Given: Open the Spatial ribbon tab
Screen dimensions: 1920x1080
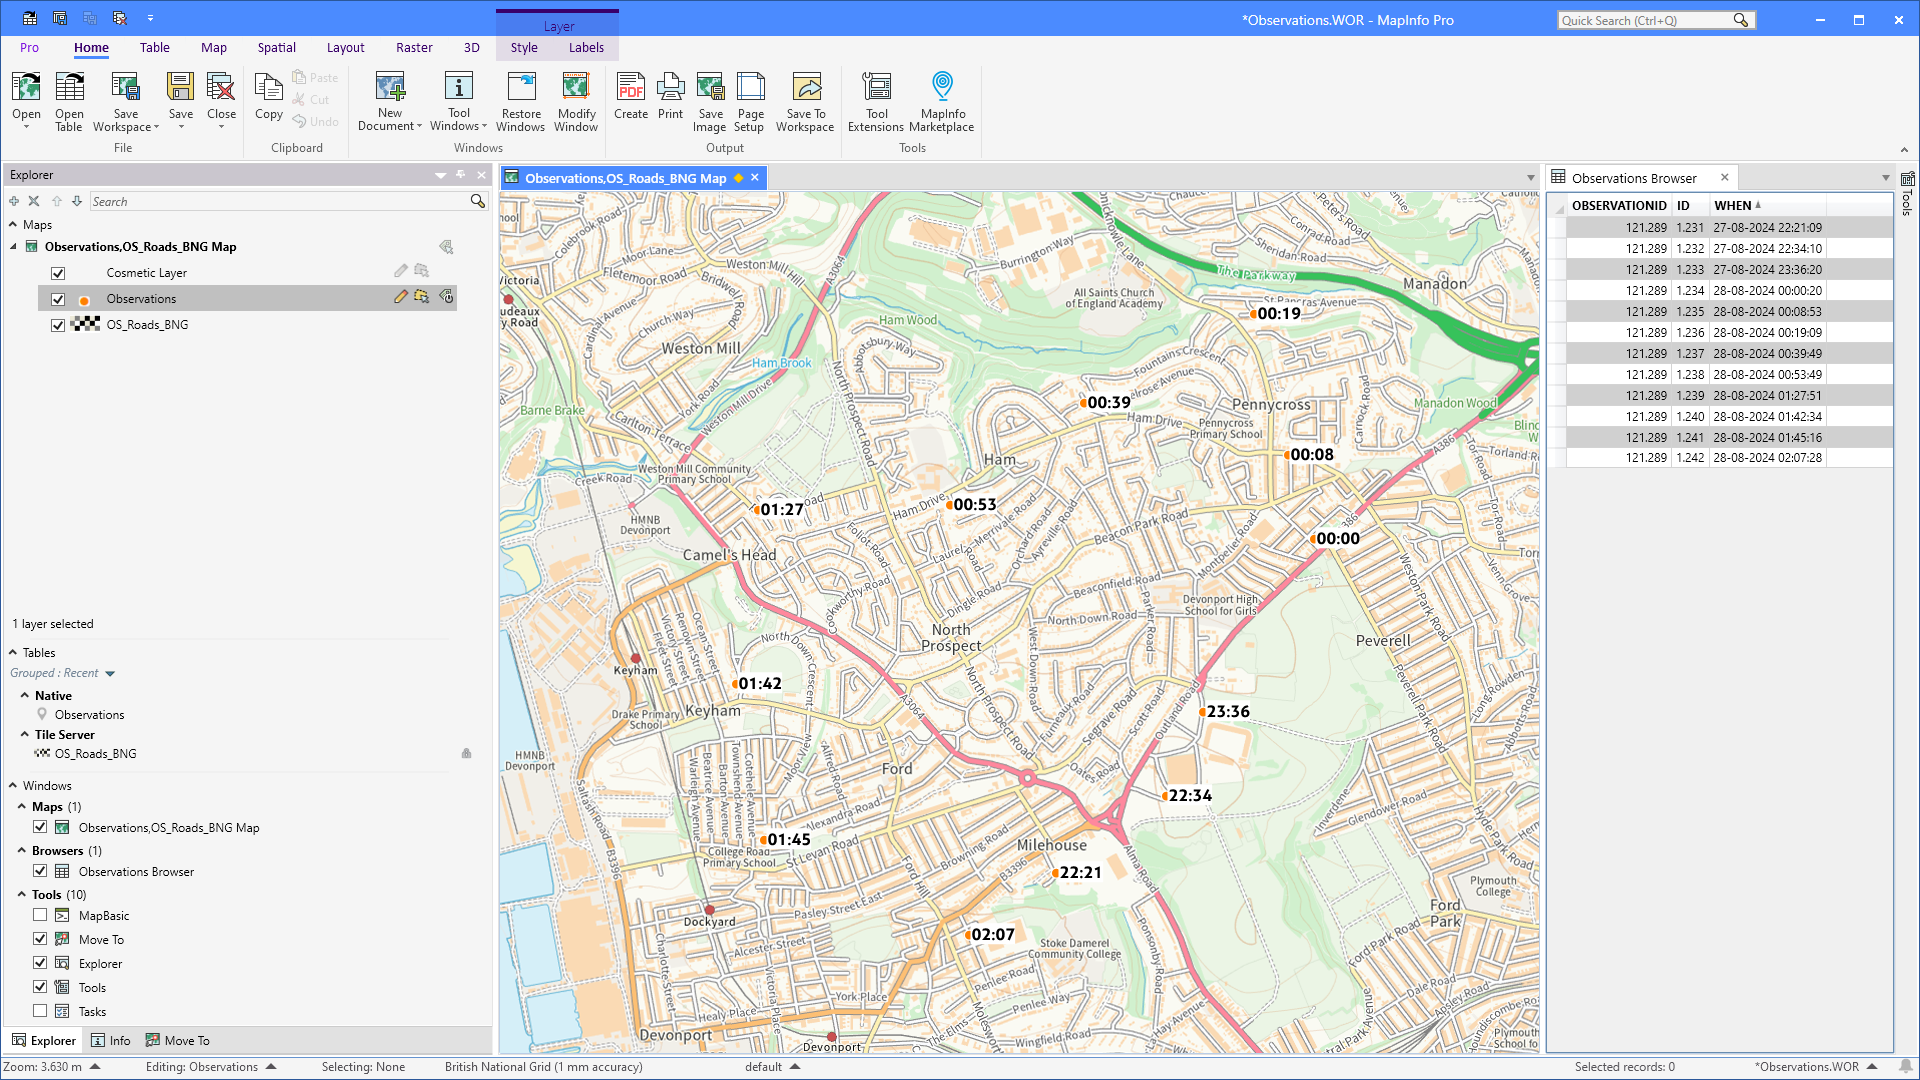Looking at the screenshot, I should click(x=276, y=47).
